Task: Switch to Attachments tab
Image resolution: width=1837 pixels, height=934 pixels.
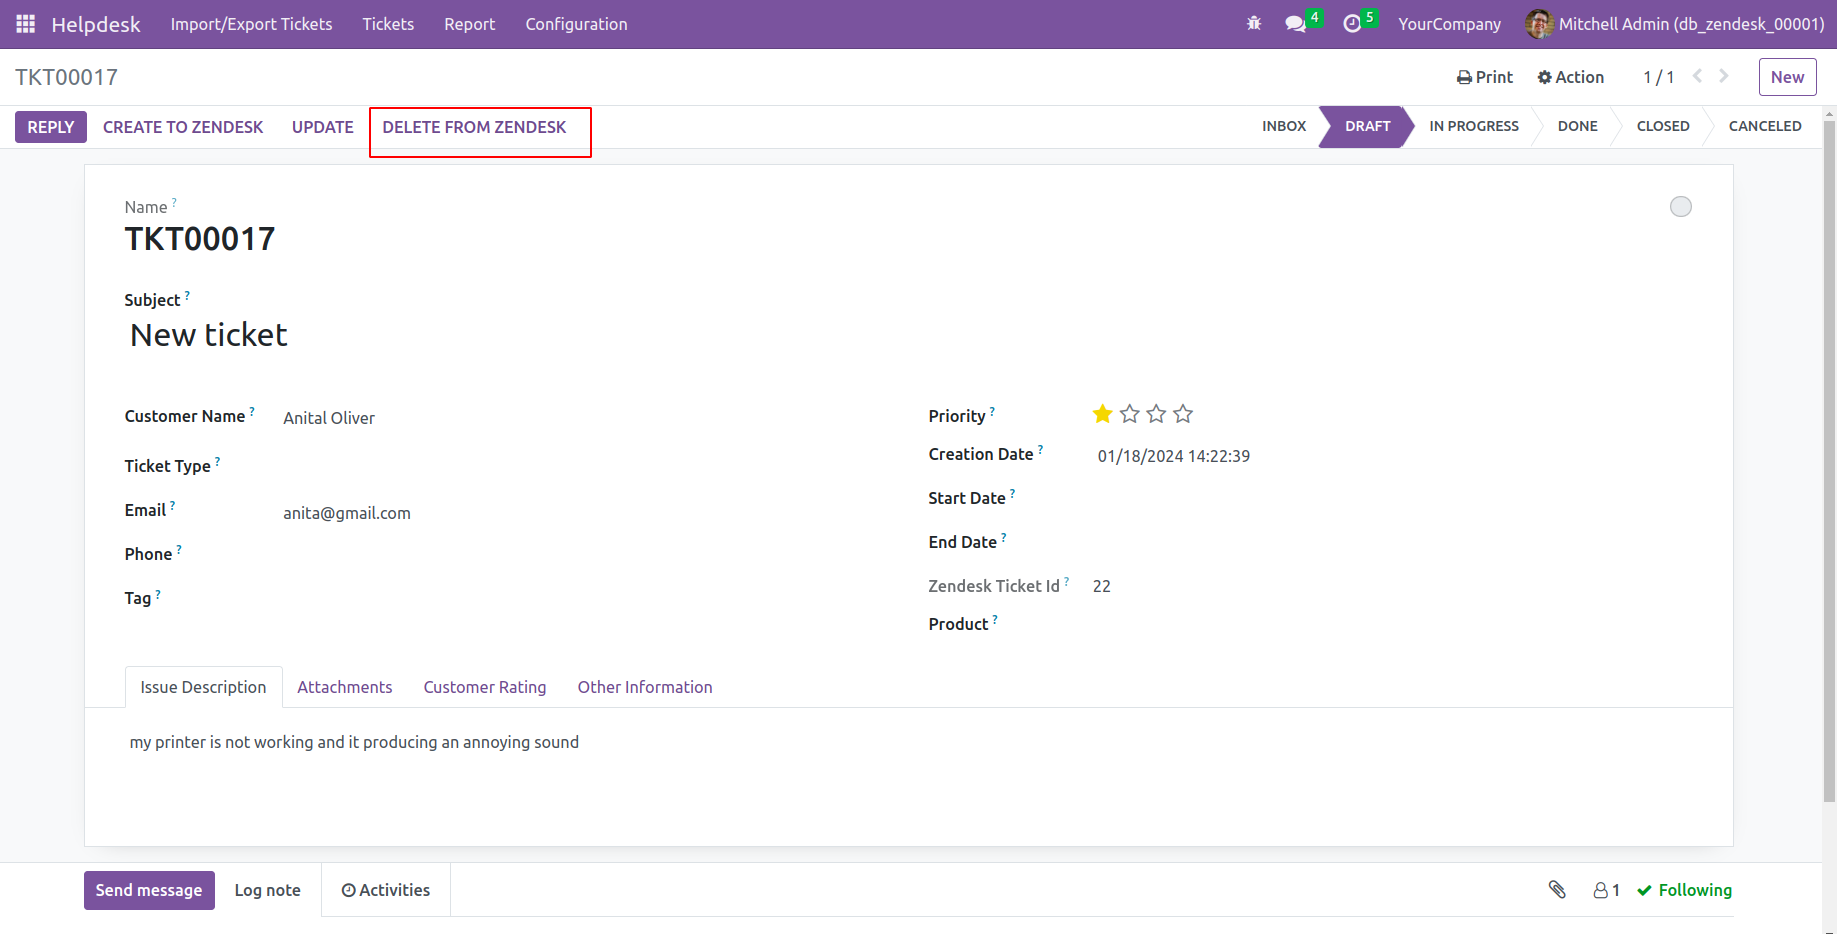Action: 344,687
